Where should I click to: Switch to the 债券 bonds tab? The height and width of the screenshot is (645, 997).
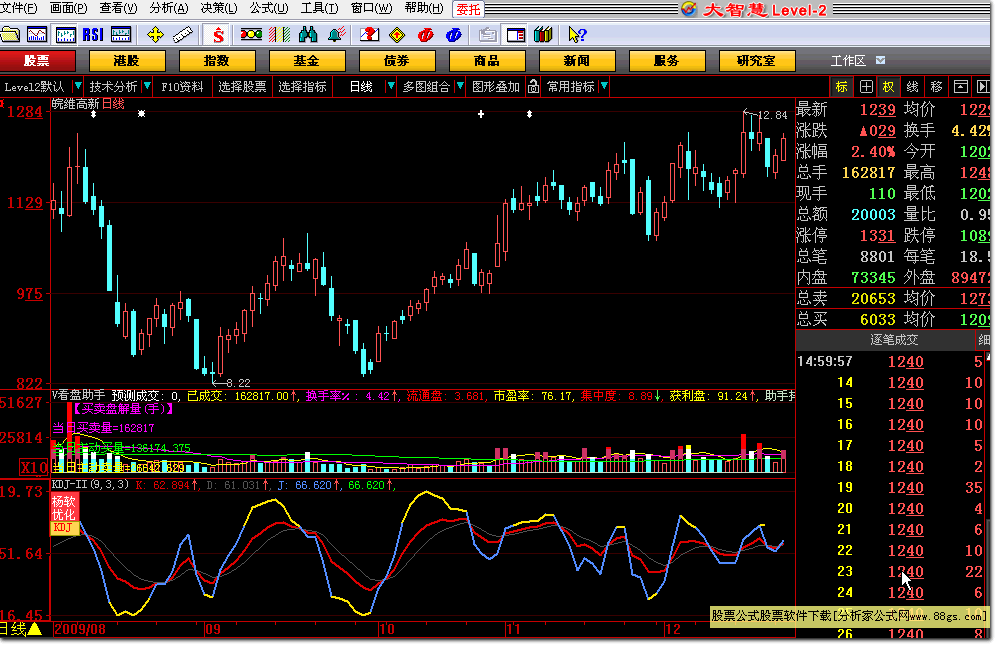pyautogui.click(x=397, y=60)
